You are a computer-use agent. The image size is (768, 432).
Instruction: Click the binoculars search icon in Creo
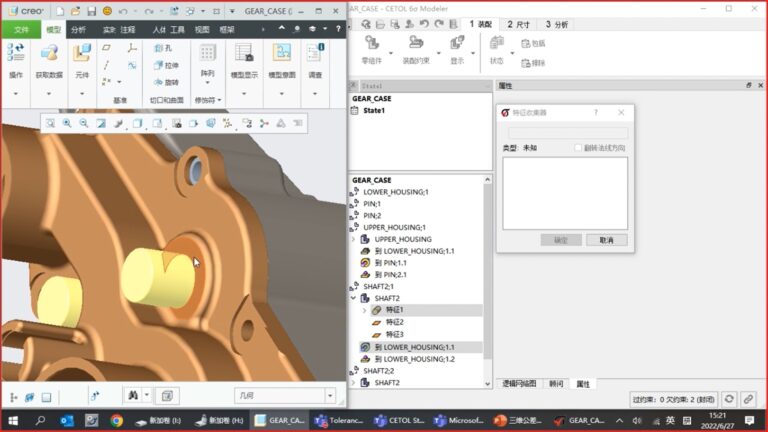click(x=133, y=395)
